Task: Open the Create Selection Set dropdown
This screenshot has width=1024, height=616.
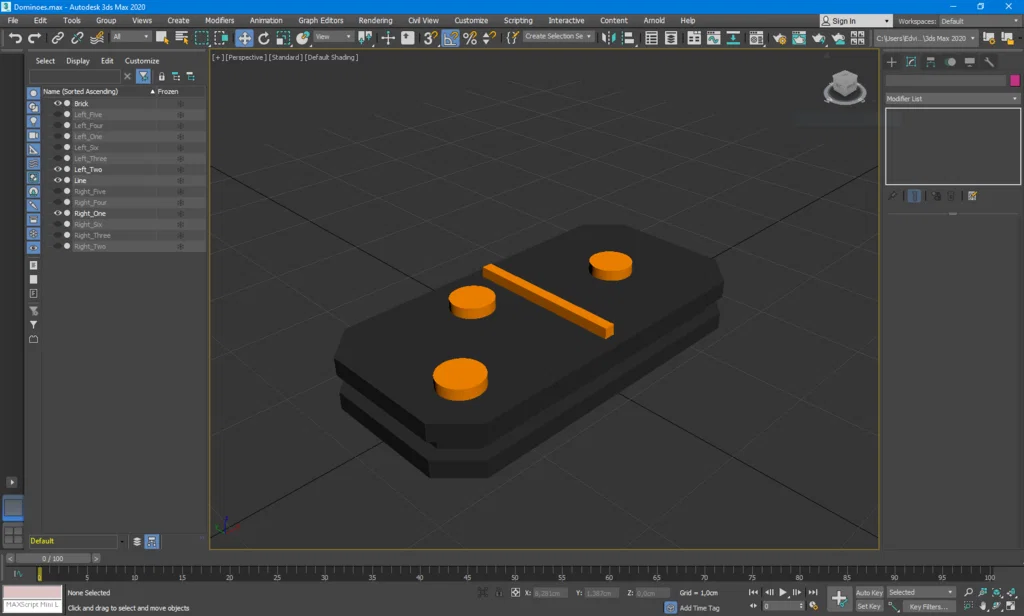Action: pyautogui.click(x=558, y=37)
